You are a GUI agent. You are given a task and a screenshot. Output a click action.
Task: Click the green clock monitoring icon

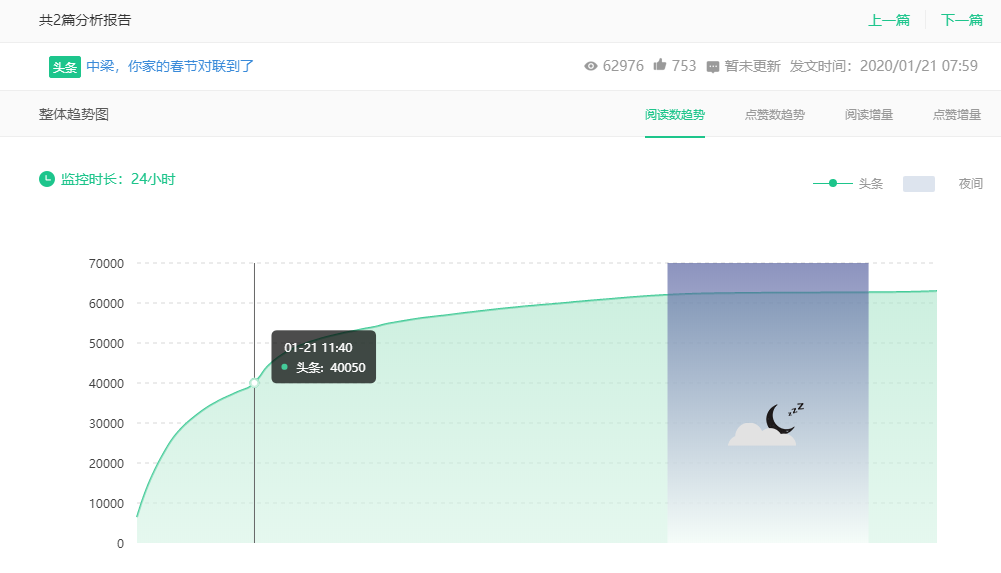(46, 179)
